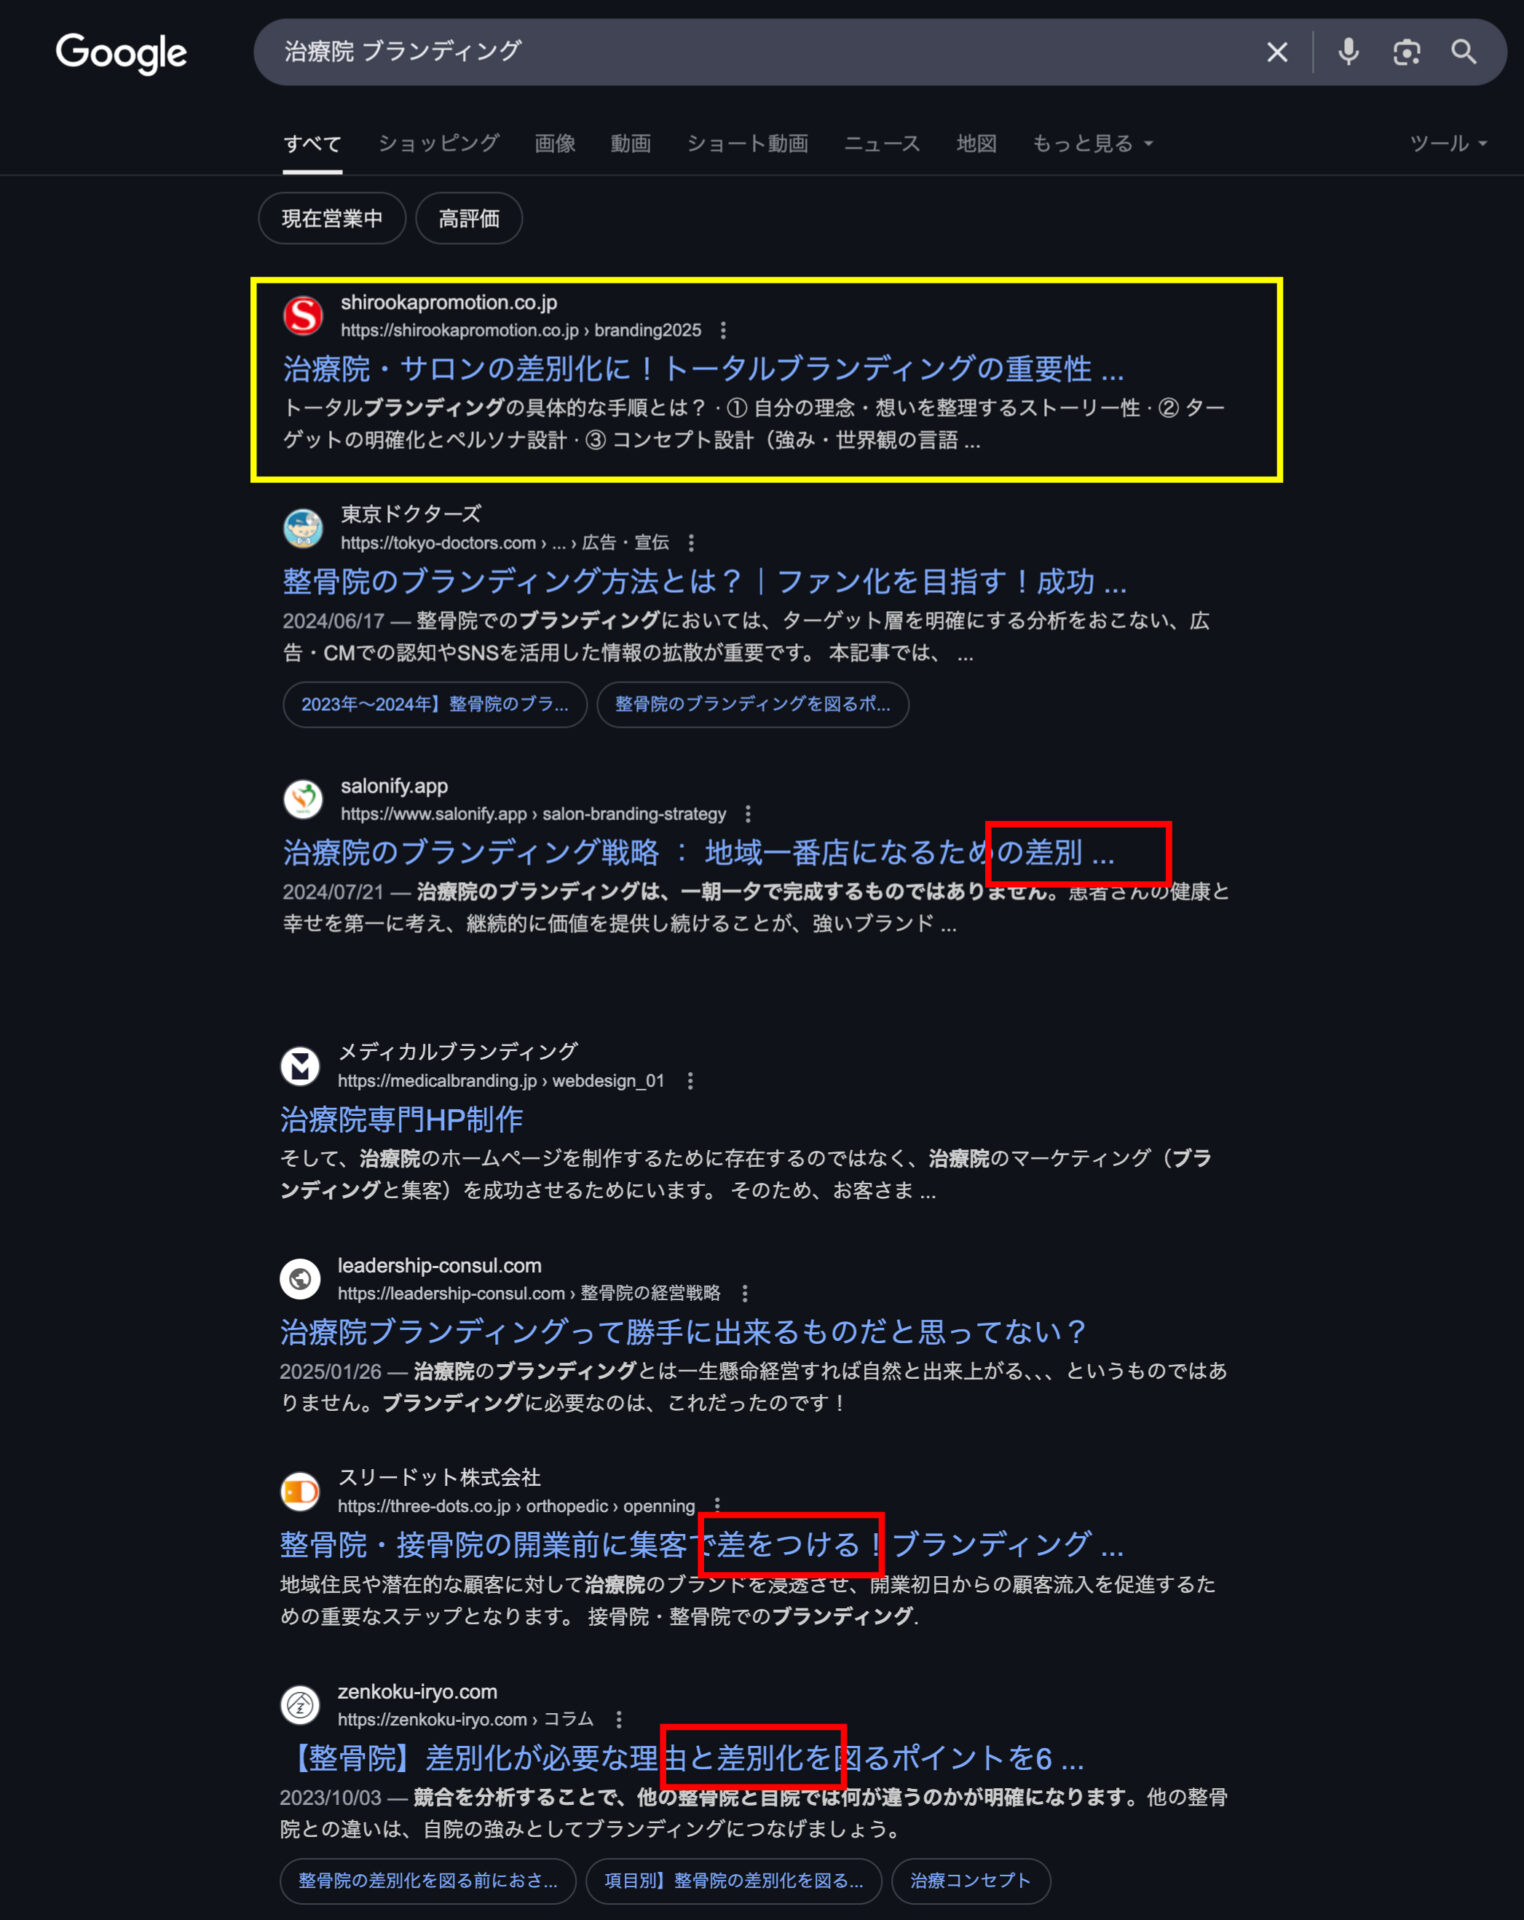
Task: Click the 治療コンセプト sitelink chip
Action: tap(970, 1881)
